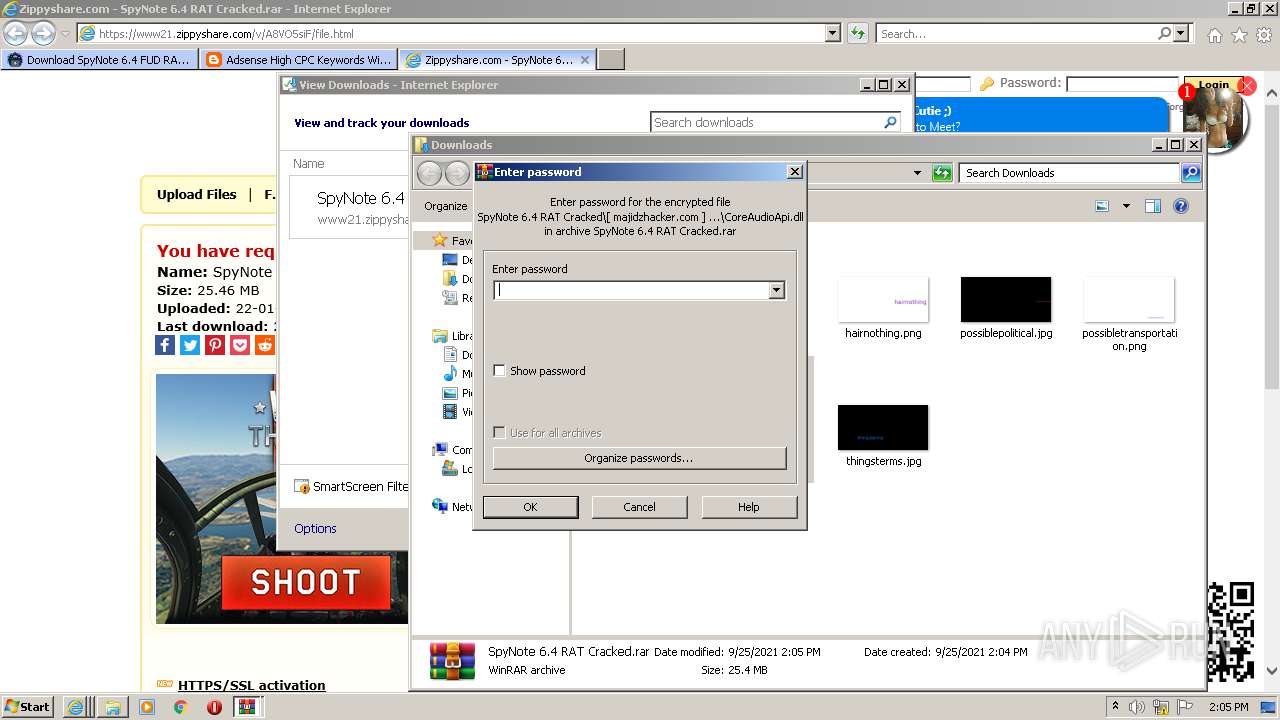
Task: Expand the Enter password dropdown arrow
Action: pyautogui.click(x=776, y=290)
